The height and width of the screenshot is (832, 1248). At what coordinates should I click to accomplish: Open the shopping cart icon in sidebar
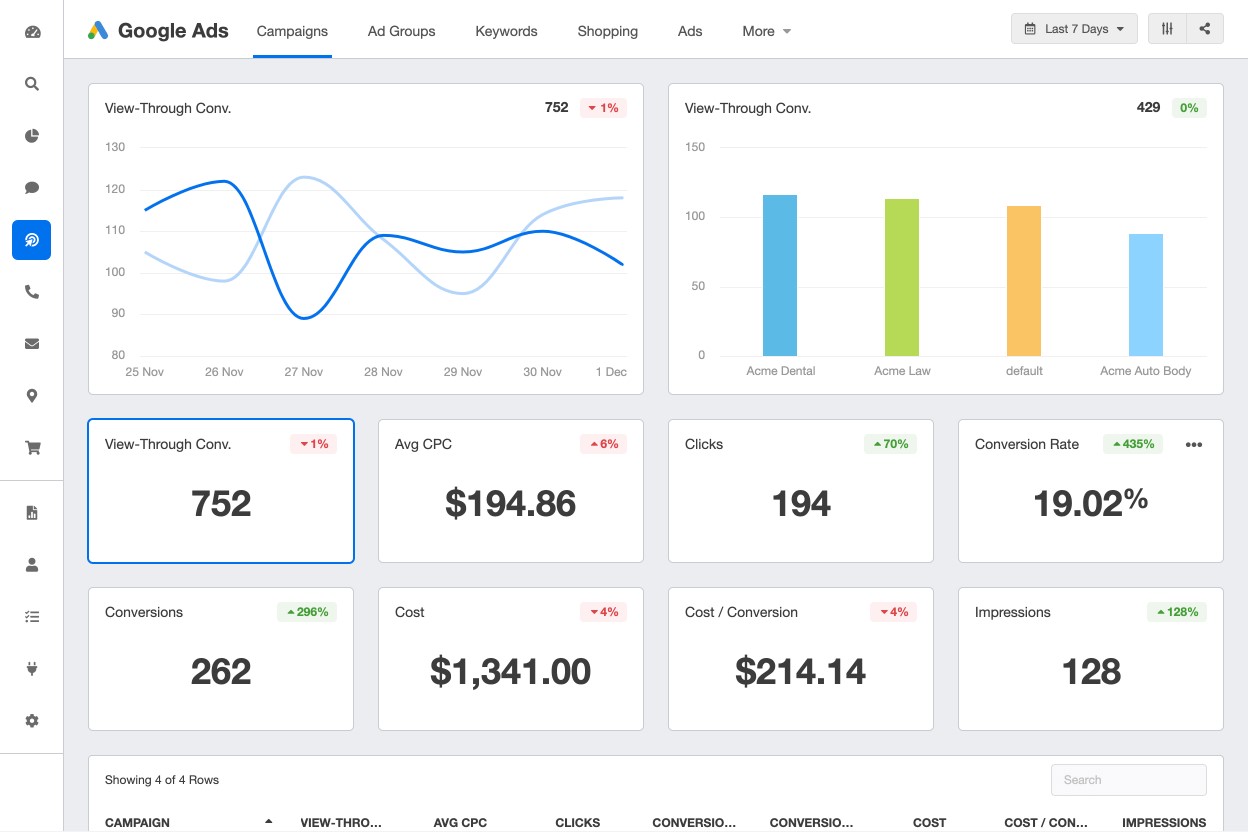point(32,448)
